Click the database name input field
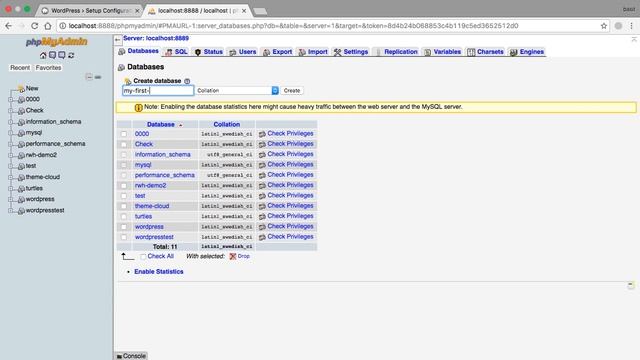Image resolution: width=640 pixels, height=360 pixels. coord(158,91)
